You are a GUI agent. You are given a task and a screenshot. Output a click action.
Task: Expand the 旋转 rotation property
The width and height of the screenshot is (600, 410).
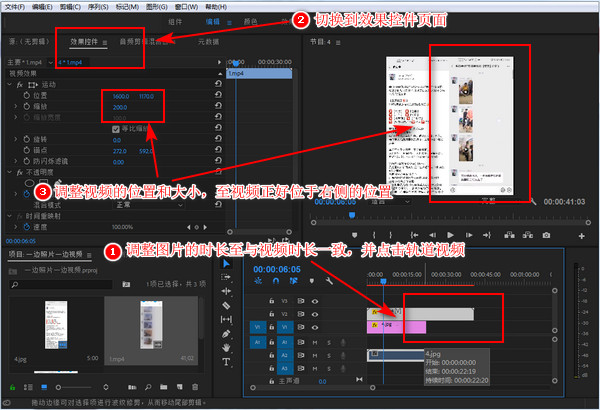(16, 139)
